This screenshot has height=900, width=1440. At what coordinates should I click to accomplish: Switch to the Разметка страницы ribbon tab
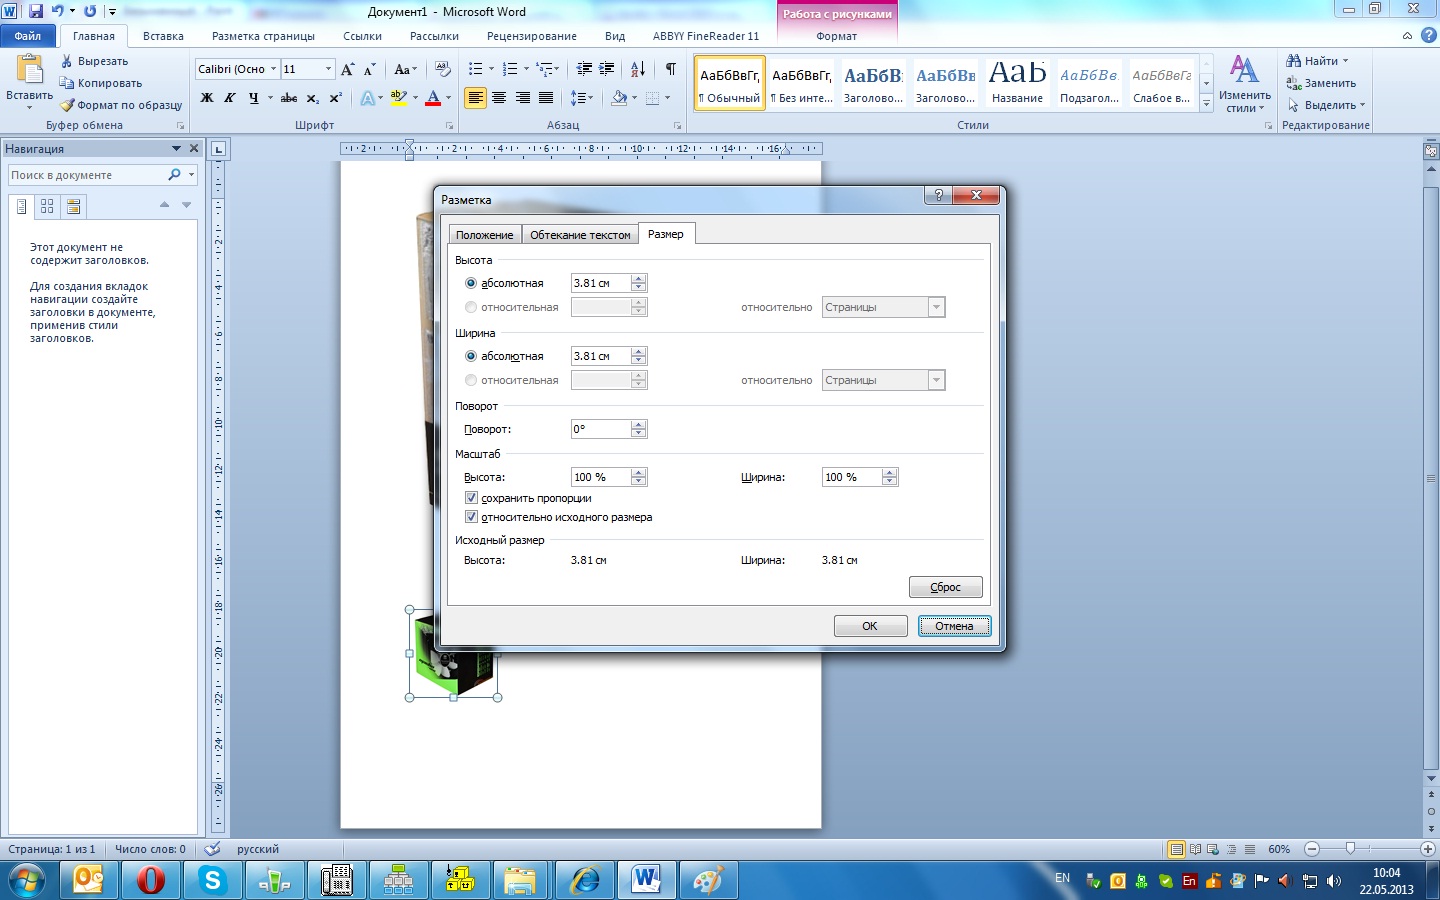click(x=263, y=36)
